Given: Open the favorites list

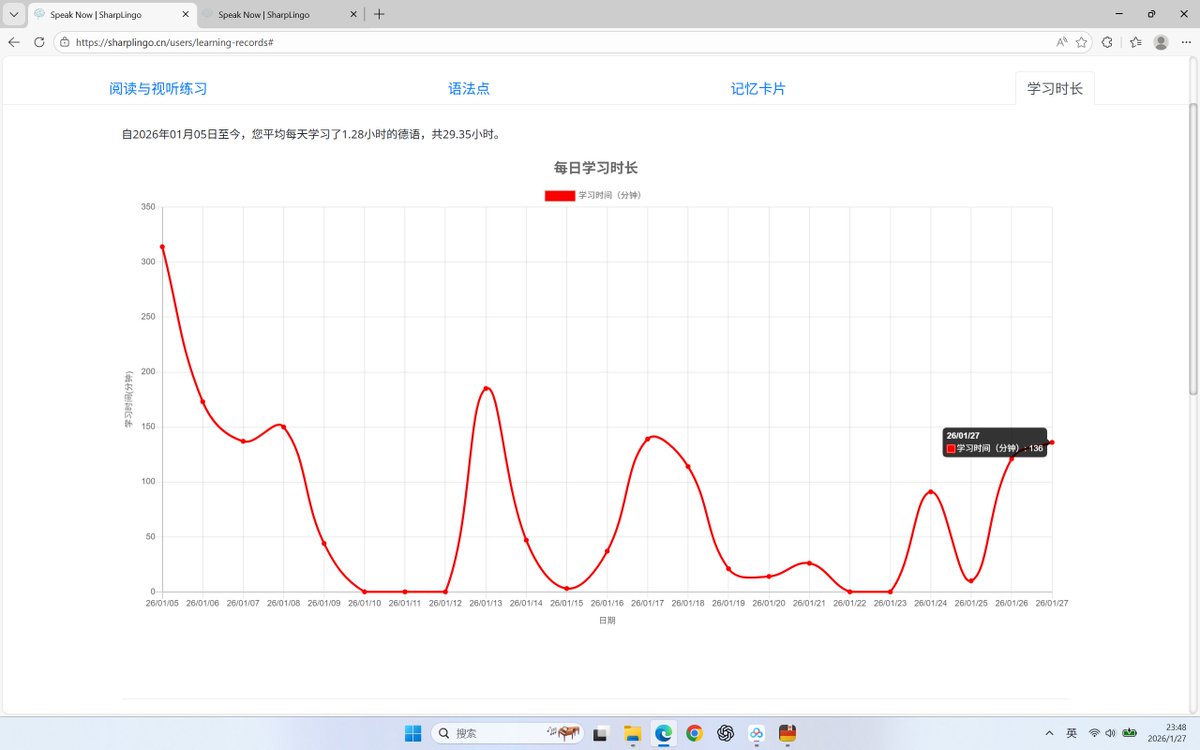Looking at the screenshot, I should (1135, 42).
